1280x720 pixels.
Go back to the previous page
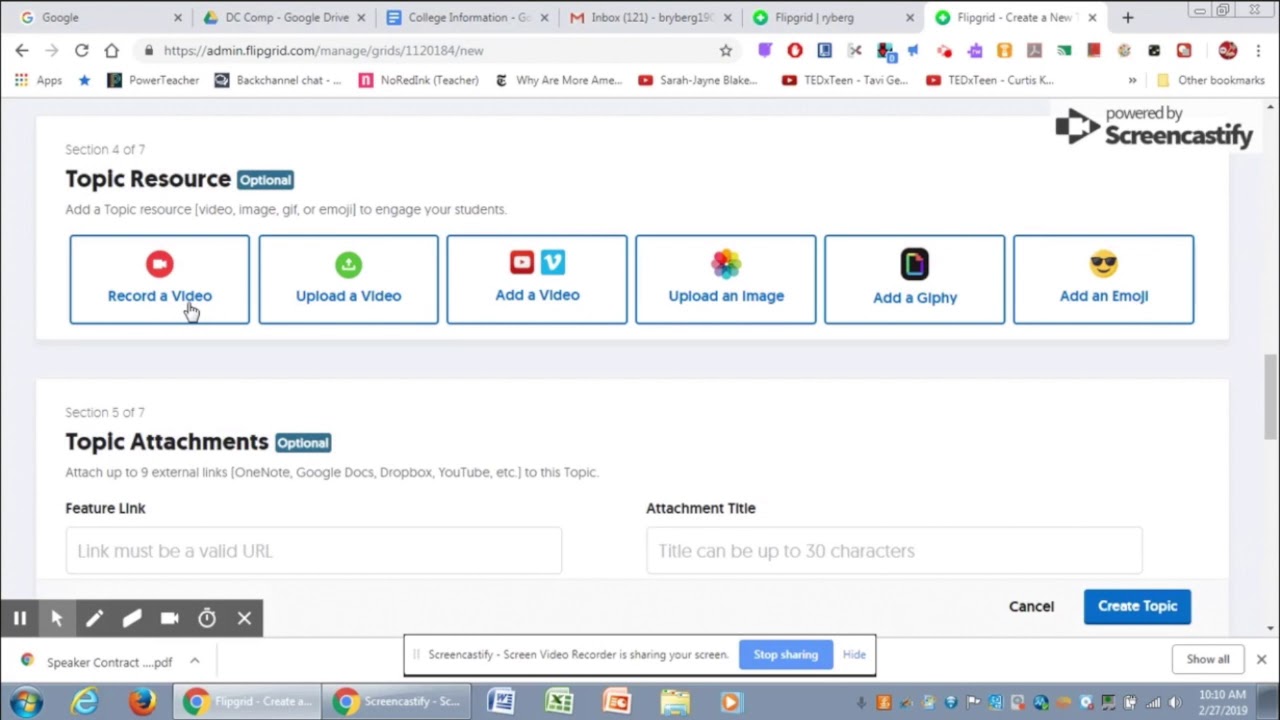click(22, 50)
